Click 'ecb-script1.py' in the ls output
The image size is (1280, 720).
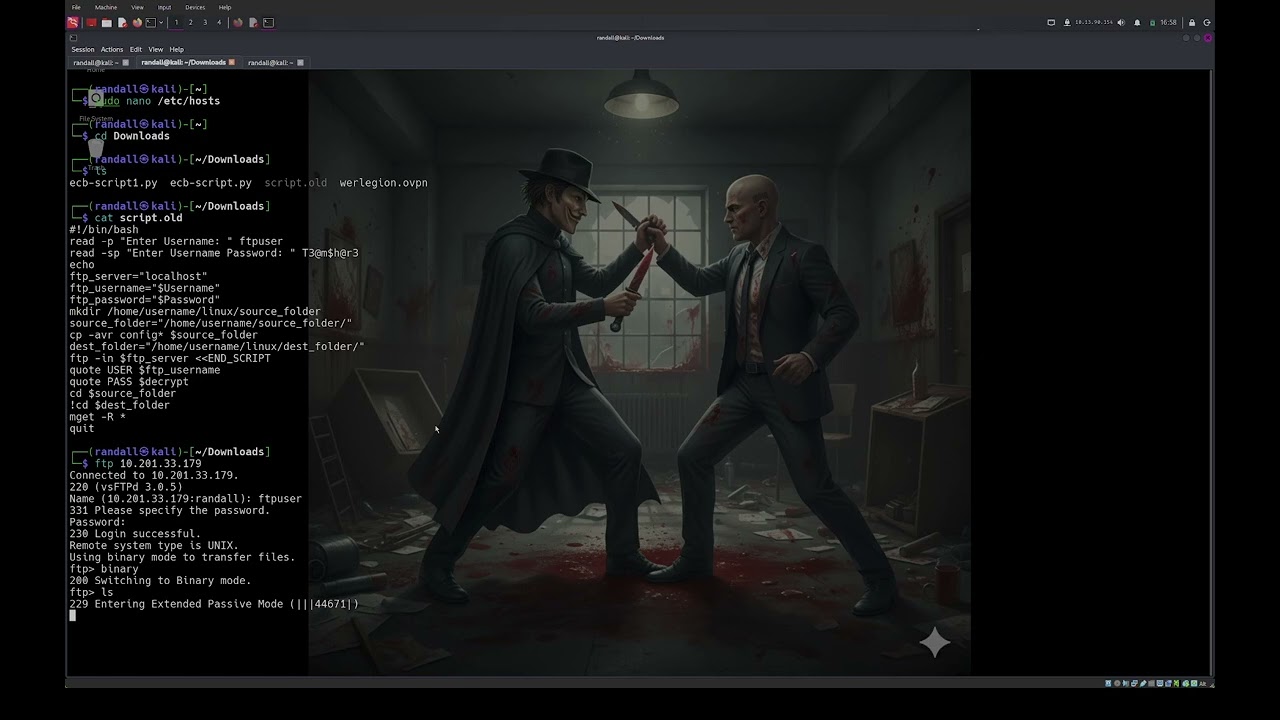[113, 183]
